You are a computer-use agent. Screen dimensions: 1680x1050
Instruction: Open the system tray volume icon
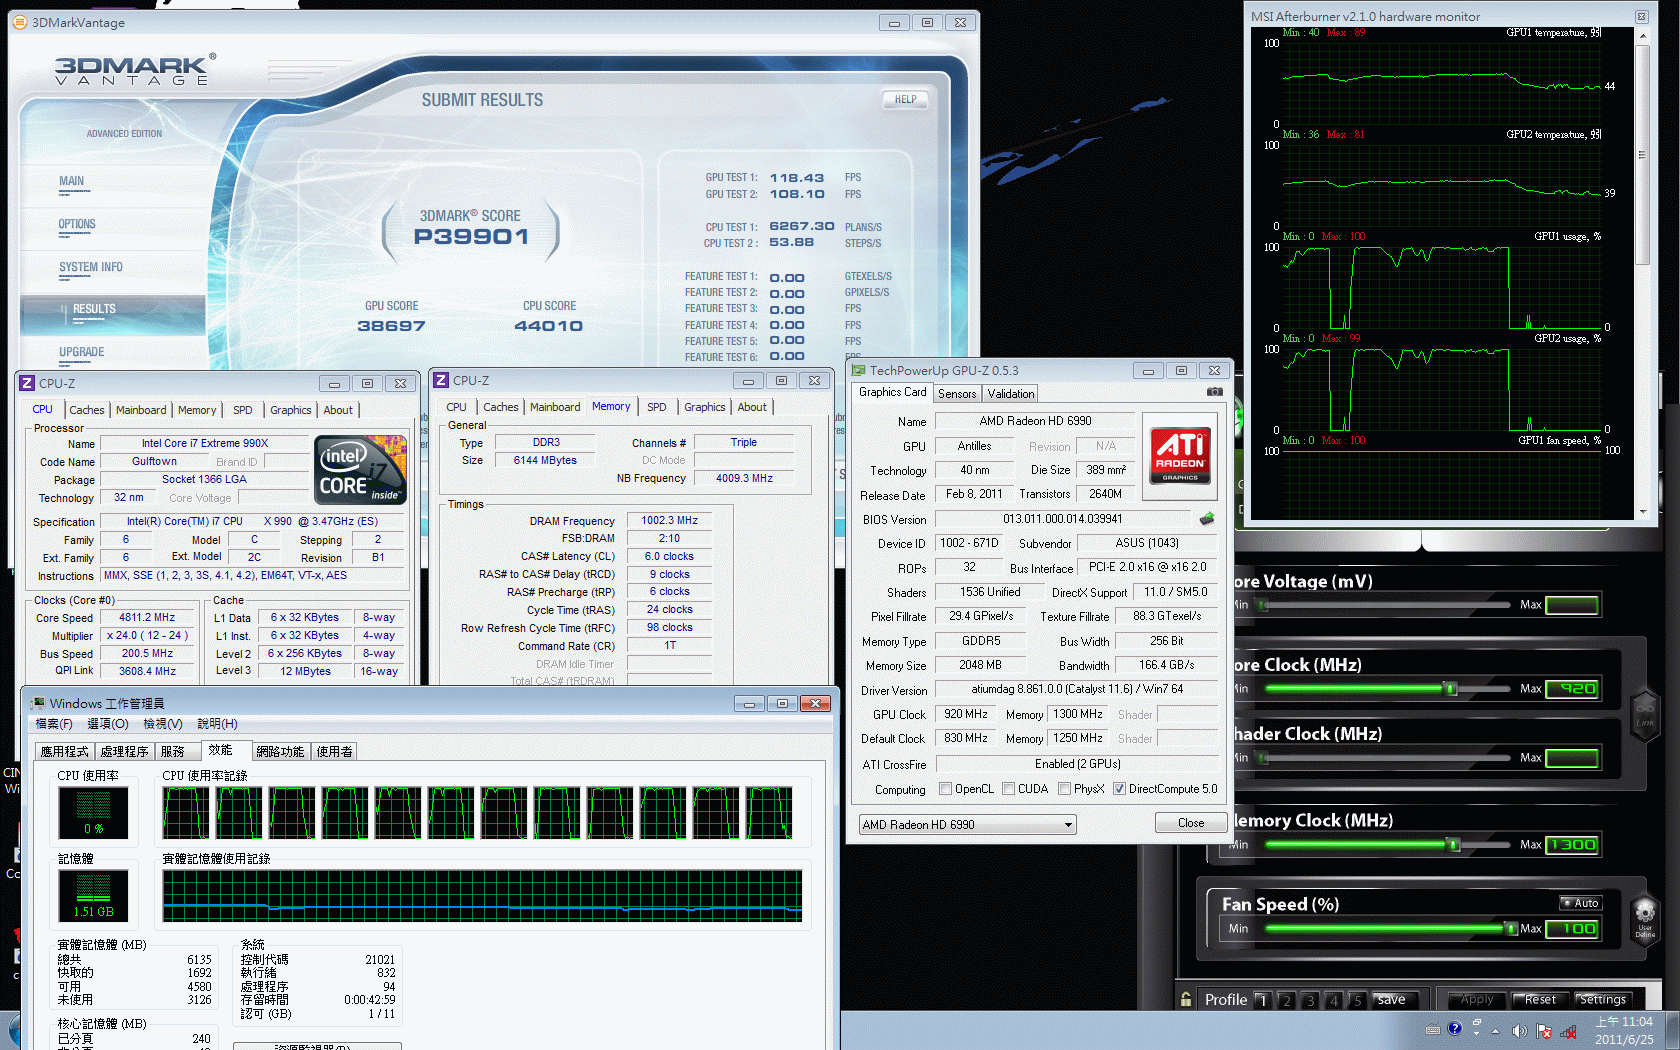pyautogui.click(x=1519, y=1031)
